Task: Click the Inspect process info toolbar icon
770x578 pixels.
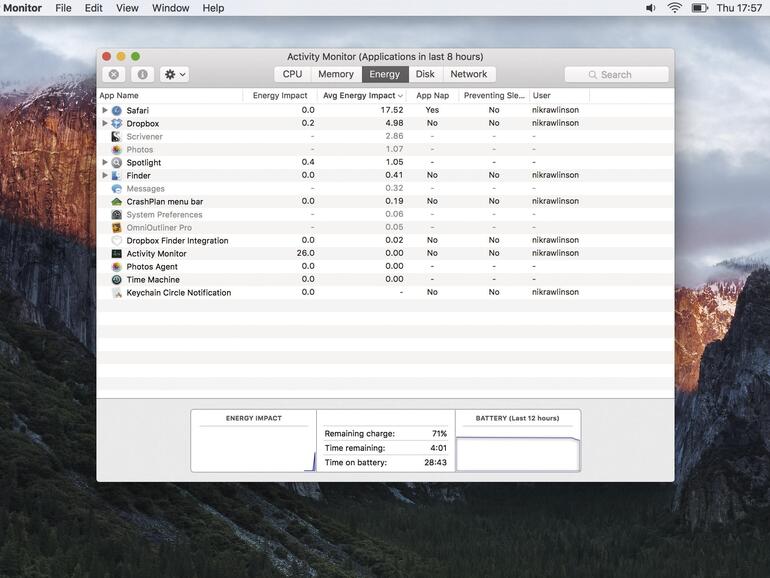Action: pos(142,75)
